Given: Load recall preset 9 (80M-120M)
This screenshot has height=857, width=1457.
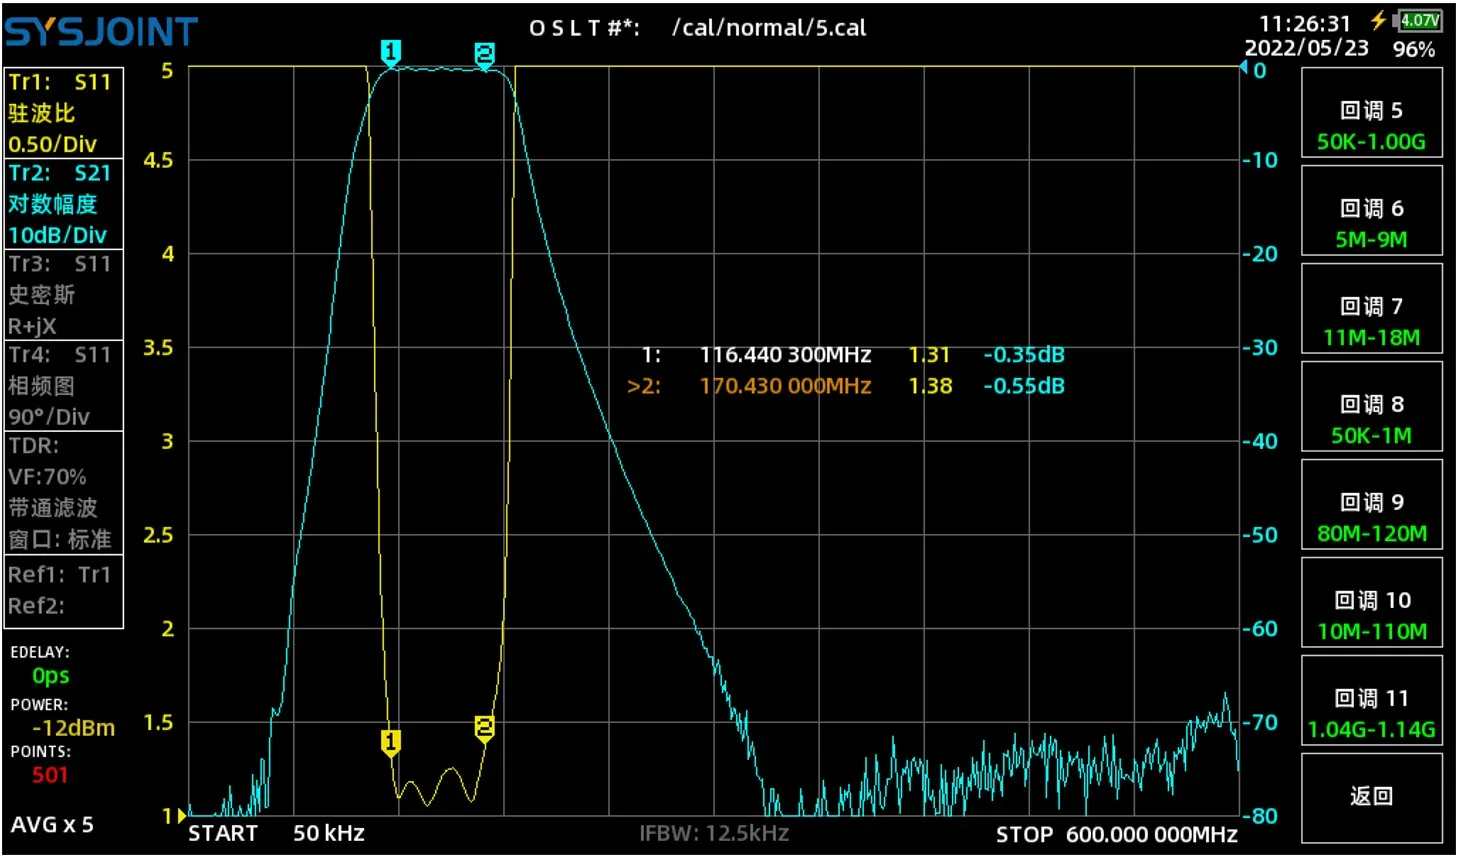Looking at the screenshot, I should point(1371,505).
